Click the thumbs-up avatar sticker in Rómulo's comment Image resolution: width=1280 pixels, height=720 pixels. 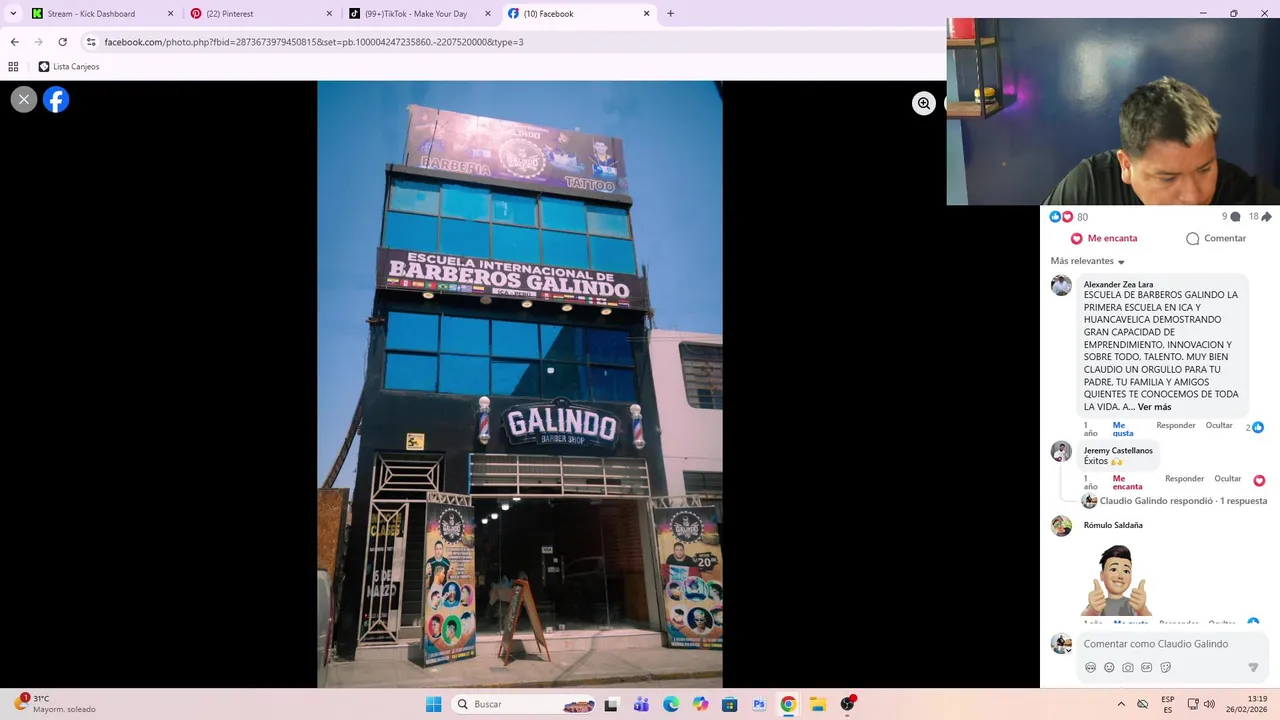coord(1117,581)
